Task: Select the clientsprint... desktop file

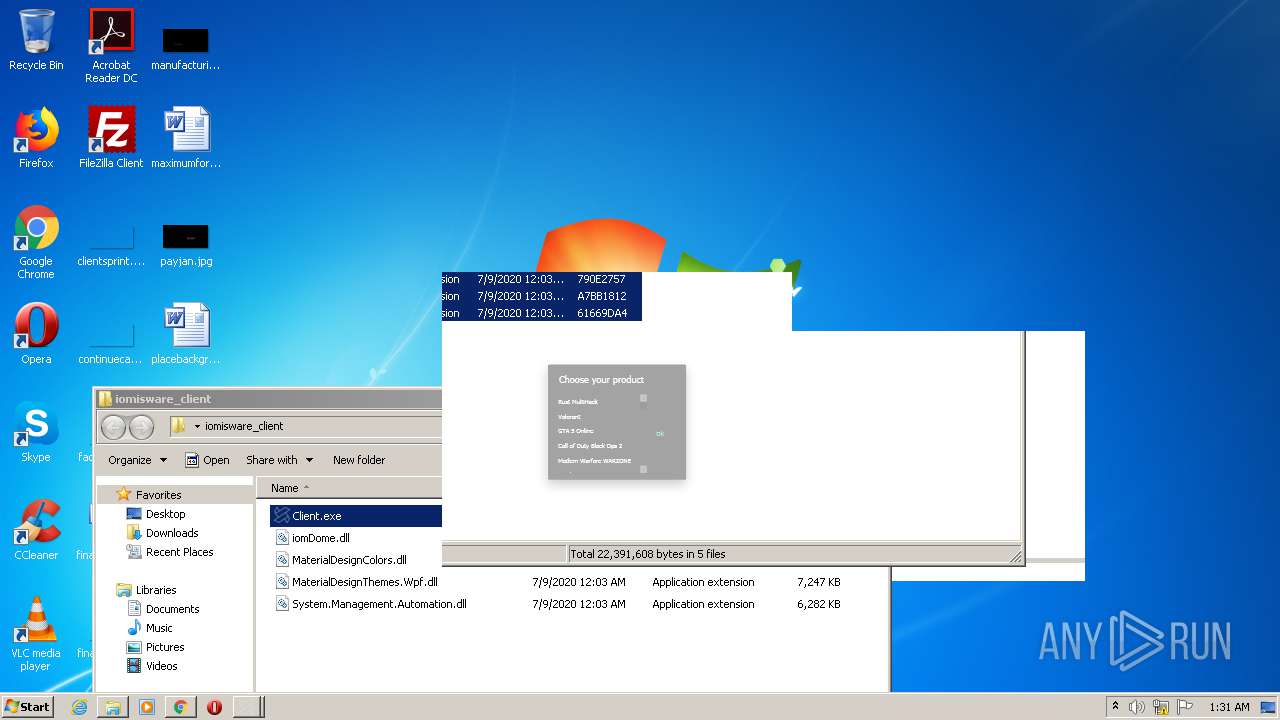Action: pyautogui.click(x=111, y=245)
